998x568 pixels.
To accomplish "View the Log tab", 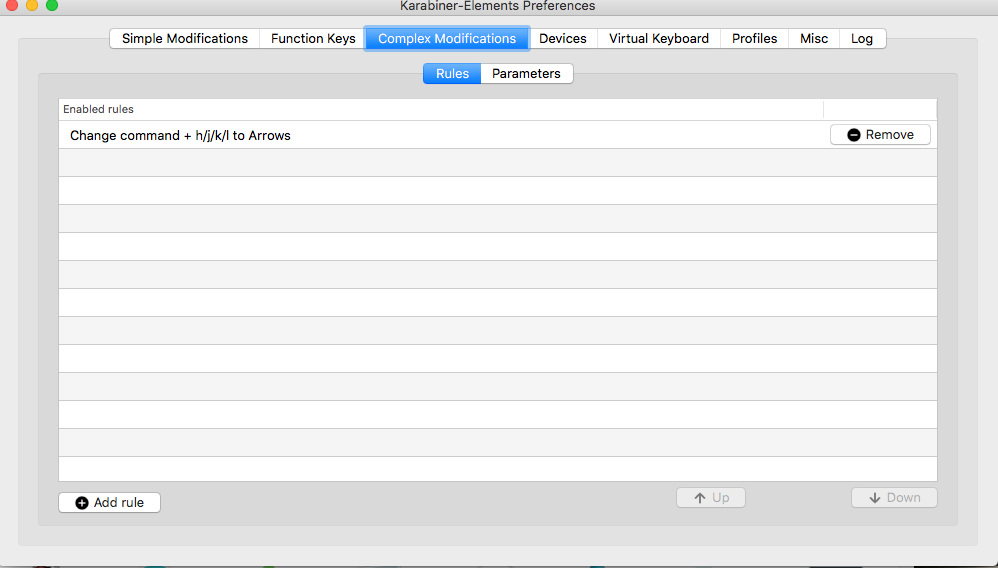I will click(862, 39).
